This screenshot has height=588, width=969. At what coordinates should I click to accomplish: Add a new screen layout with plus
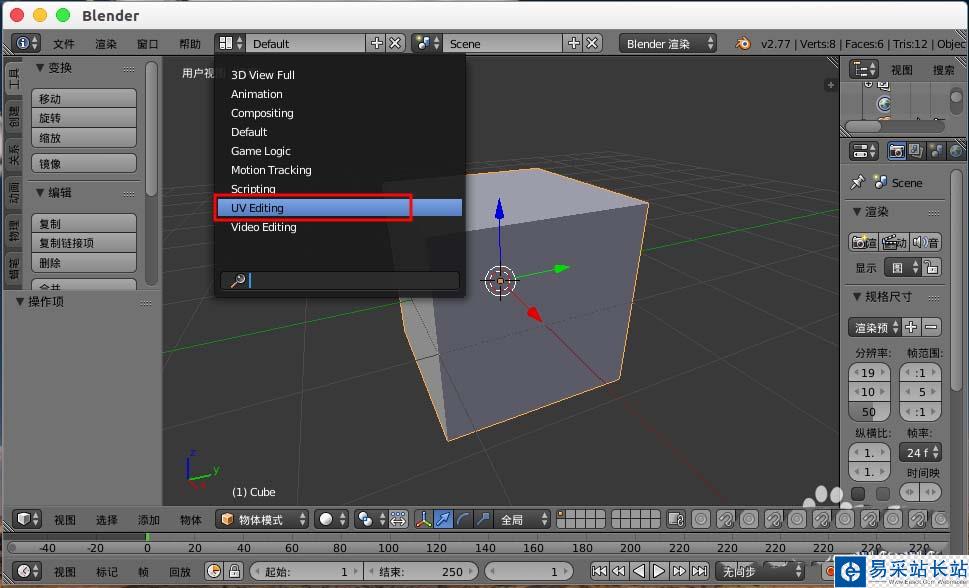tap(376, 43)
